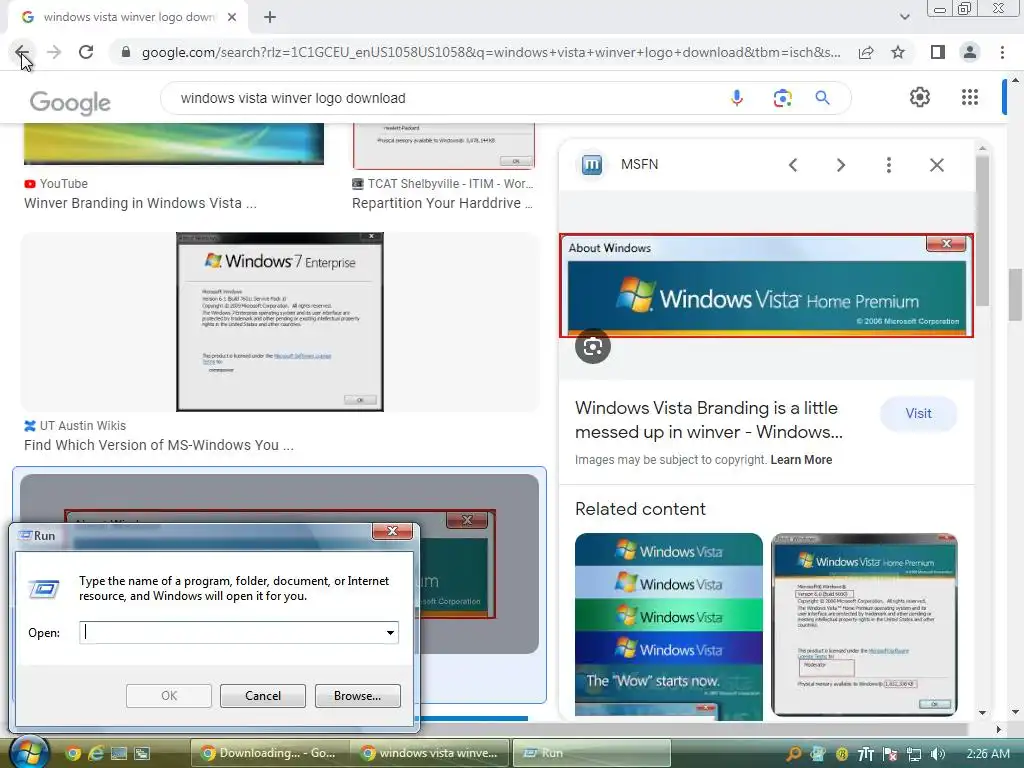Launch Chrome from quick launch
Viewport: 1024px width, 768px height.
coord(72,753)
